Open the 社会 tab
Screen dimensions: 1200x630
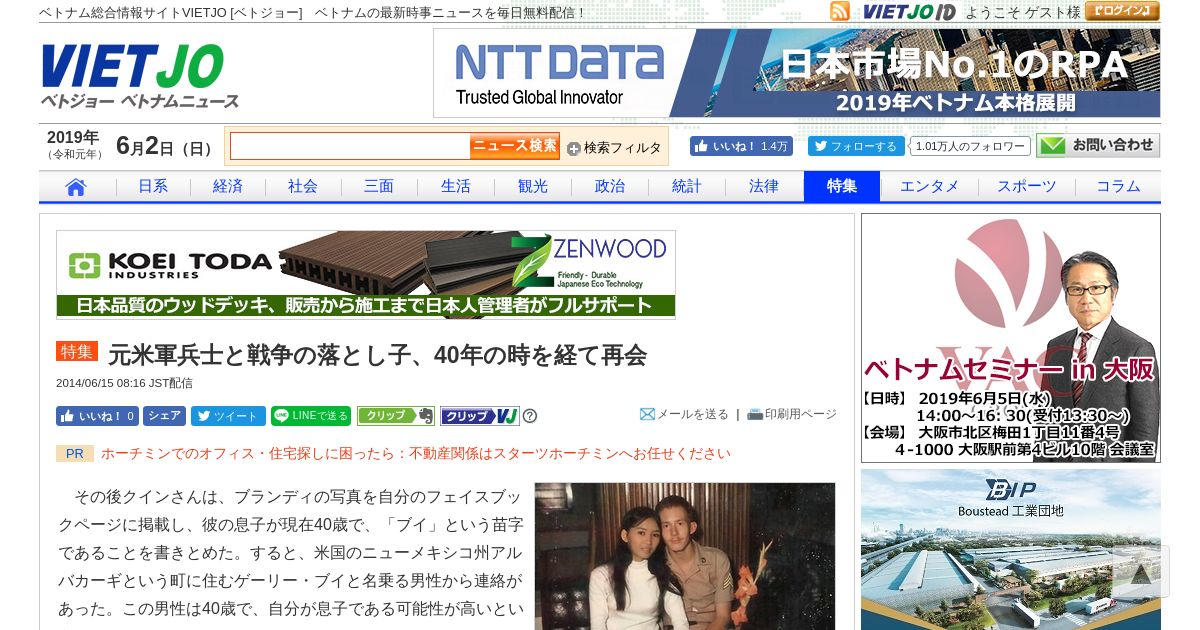coord(303,187)
